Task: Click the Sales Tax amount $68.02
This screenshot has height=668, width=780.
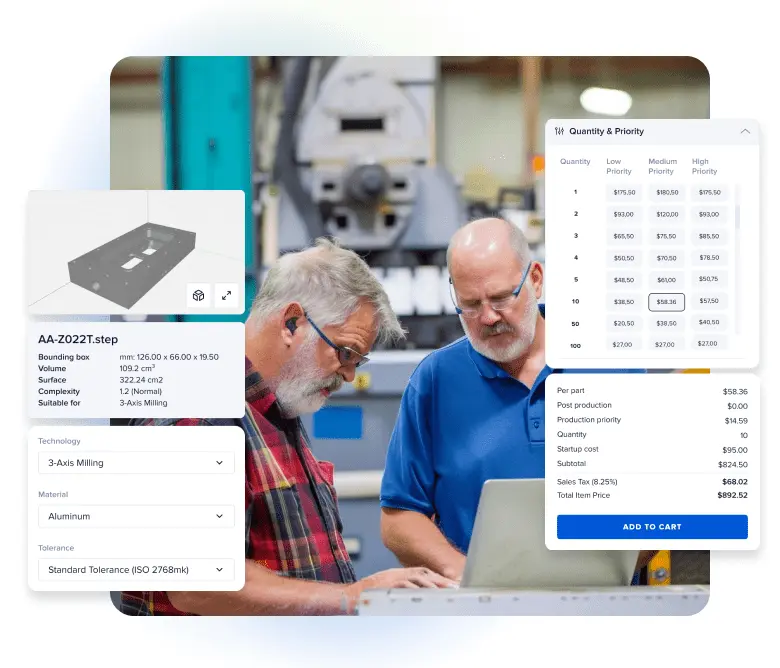Action: pyautogui.click(x=735, y=482)
